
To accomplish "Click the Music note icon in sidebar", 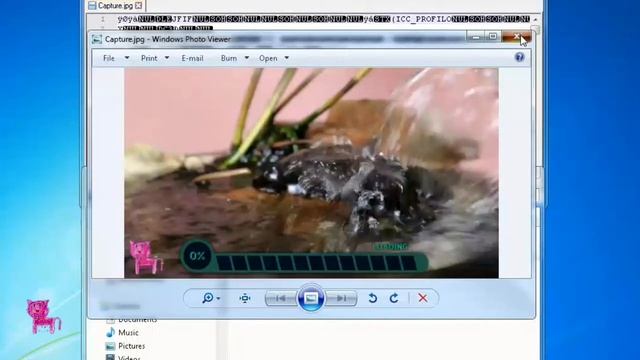I will click(x=110, y=333).
